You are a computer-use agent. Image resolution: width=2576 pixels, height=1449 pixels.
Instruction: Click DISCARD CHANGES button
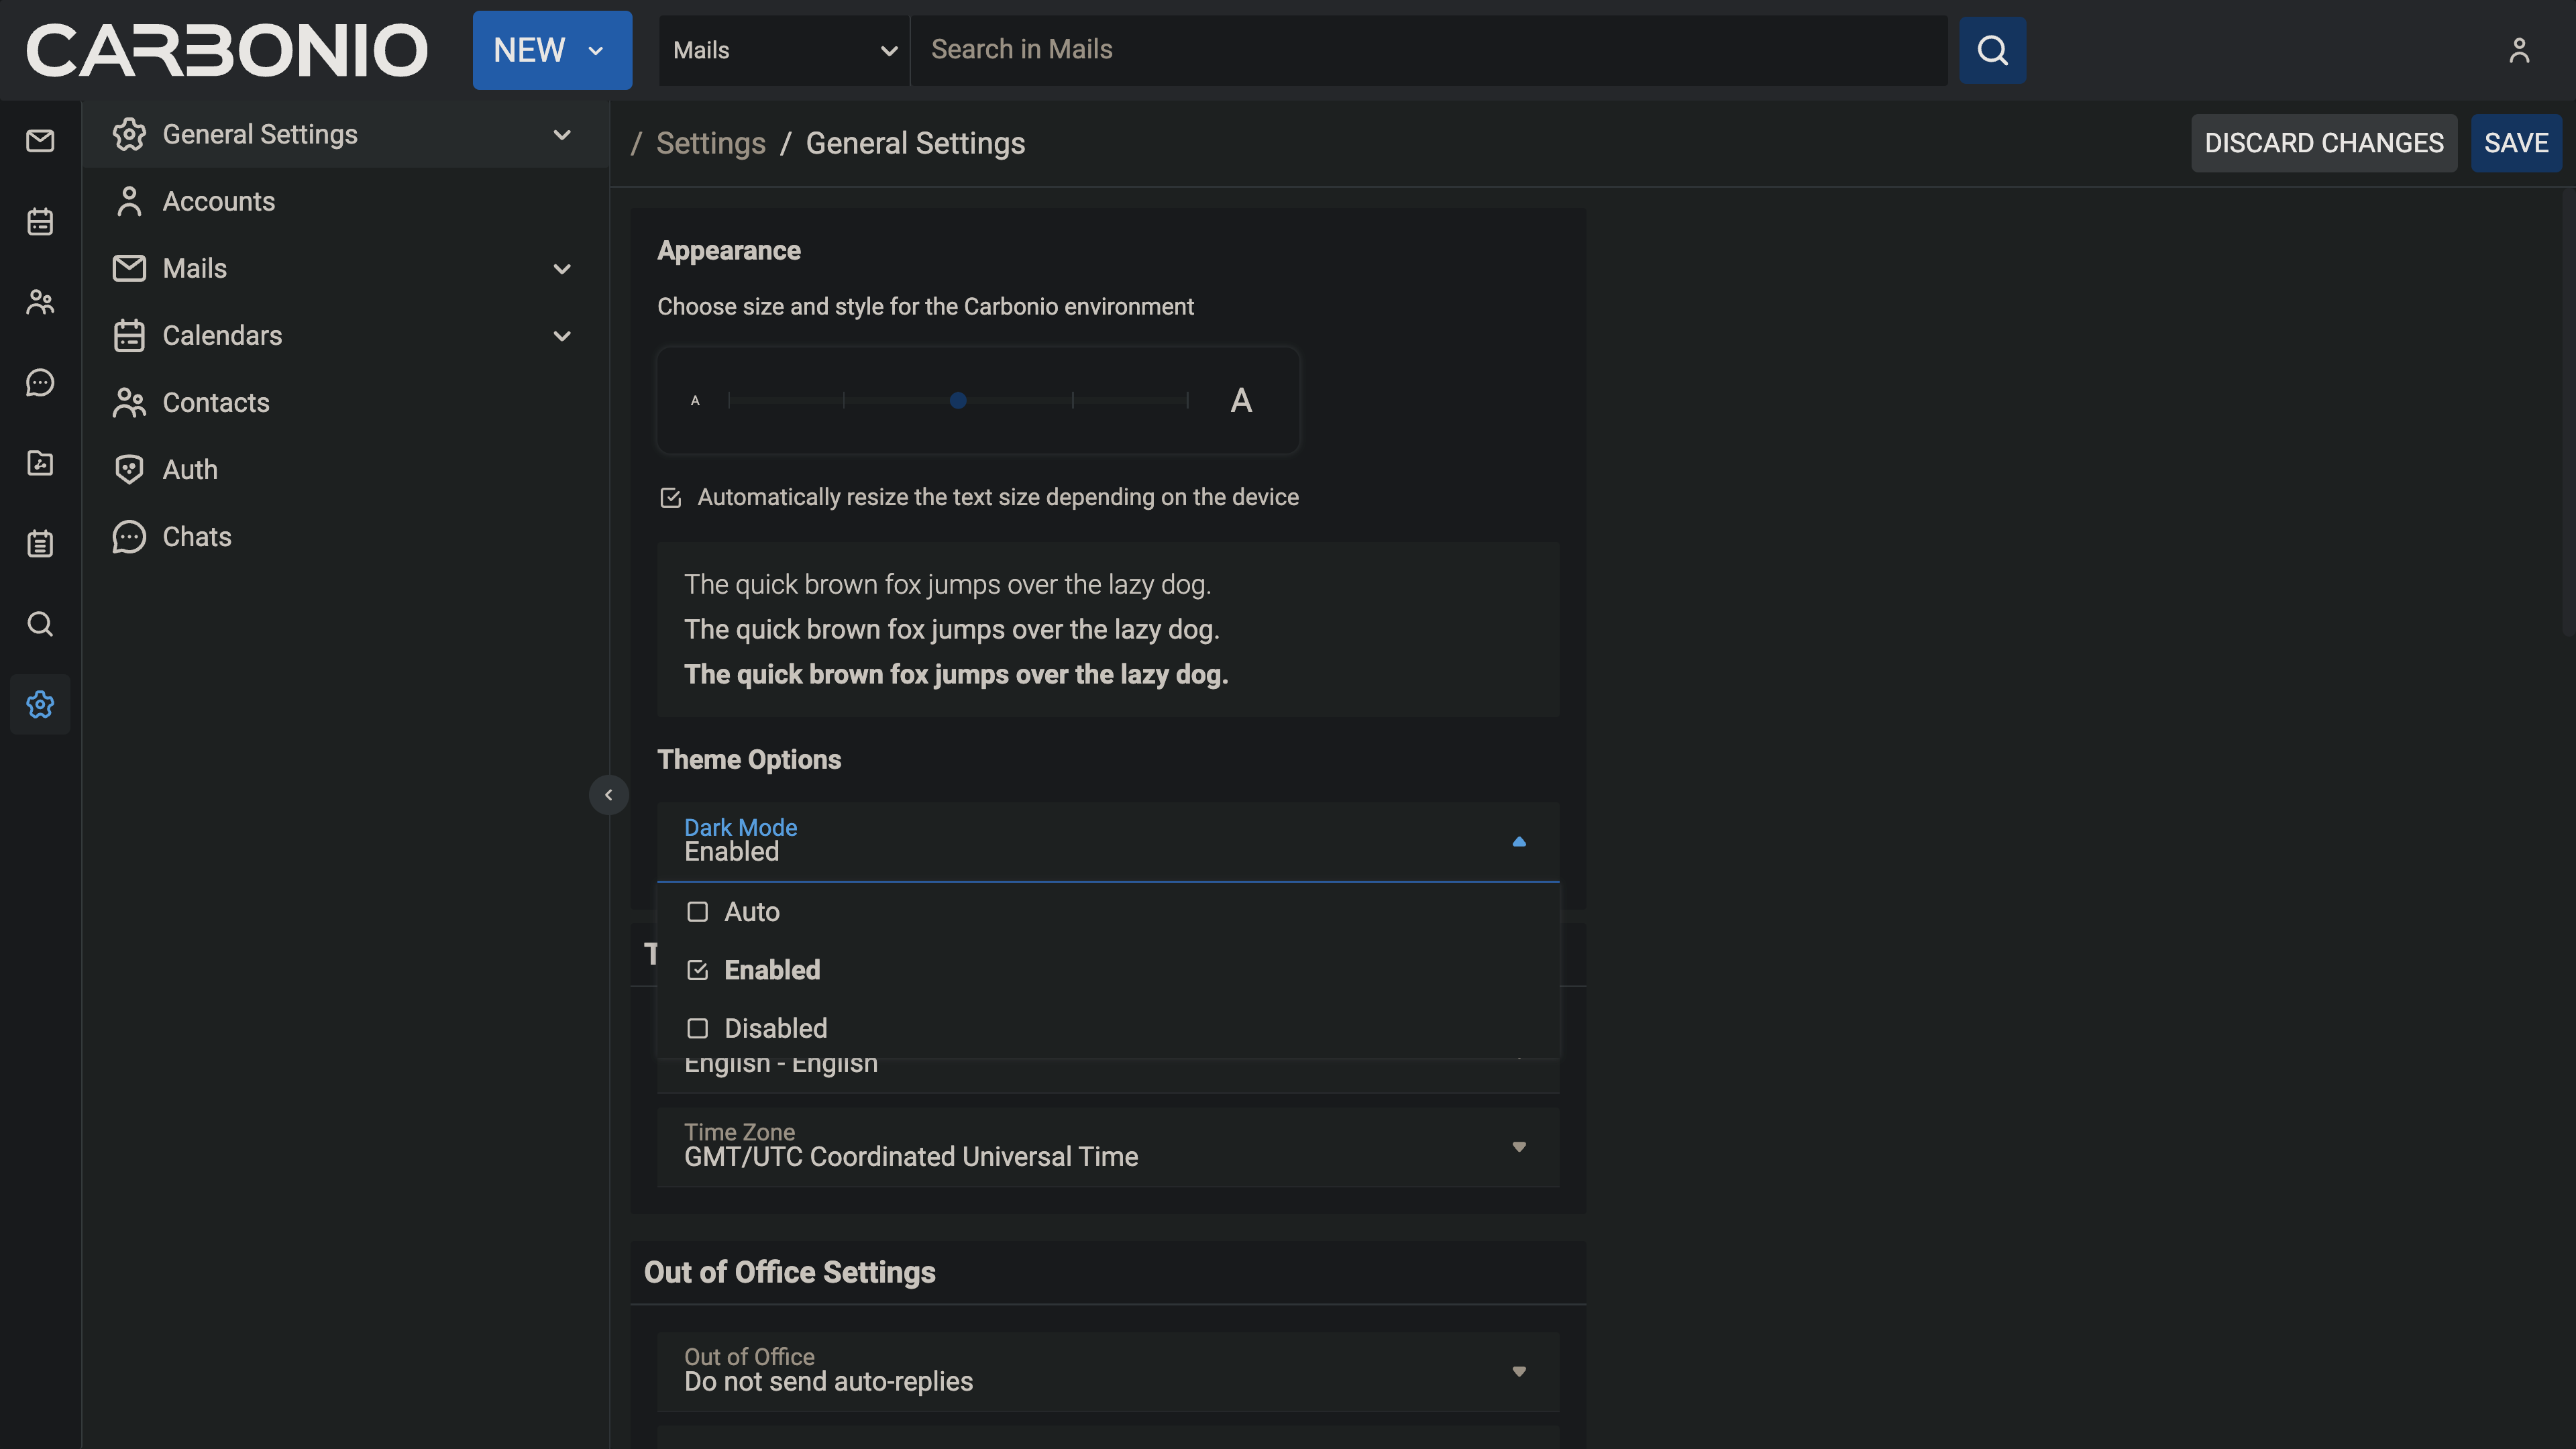click(2323, 143)
